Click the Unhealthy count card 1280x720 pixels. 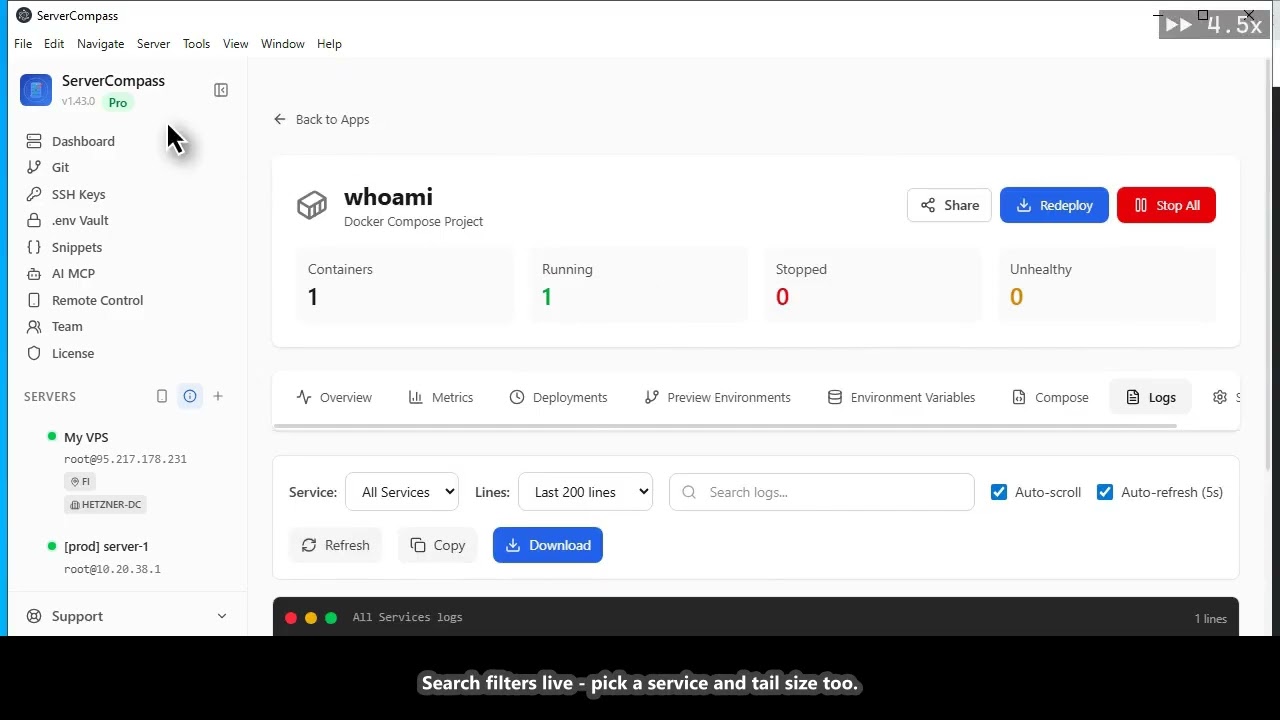(x=1107, y=285)
